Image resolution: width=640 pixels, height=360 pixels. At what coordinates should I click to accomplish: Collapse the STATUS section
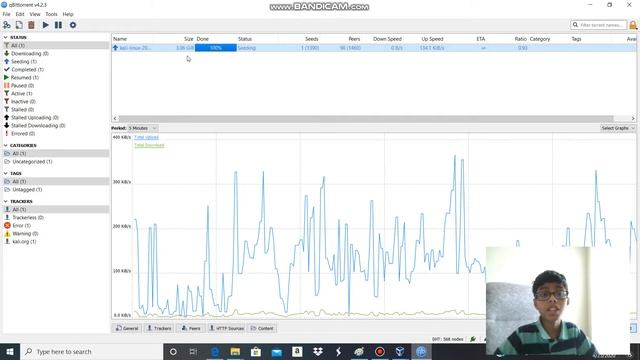(x=6, y=37)
